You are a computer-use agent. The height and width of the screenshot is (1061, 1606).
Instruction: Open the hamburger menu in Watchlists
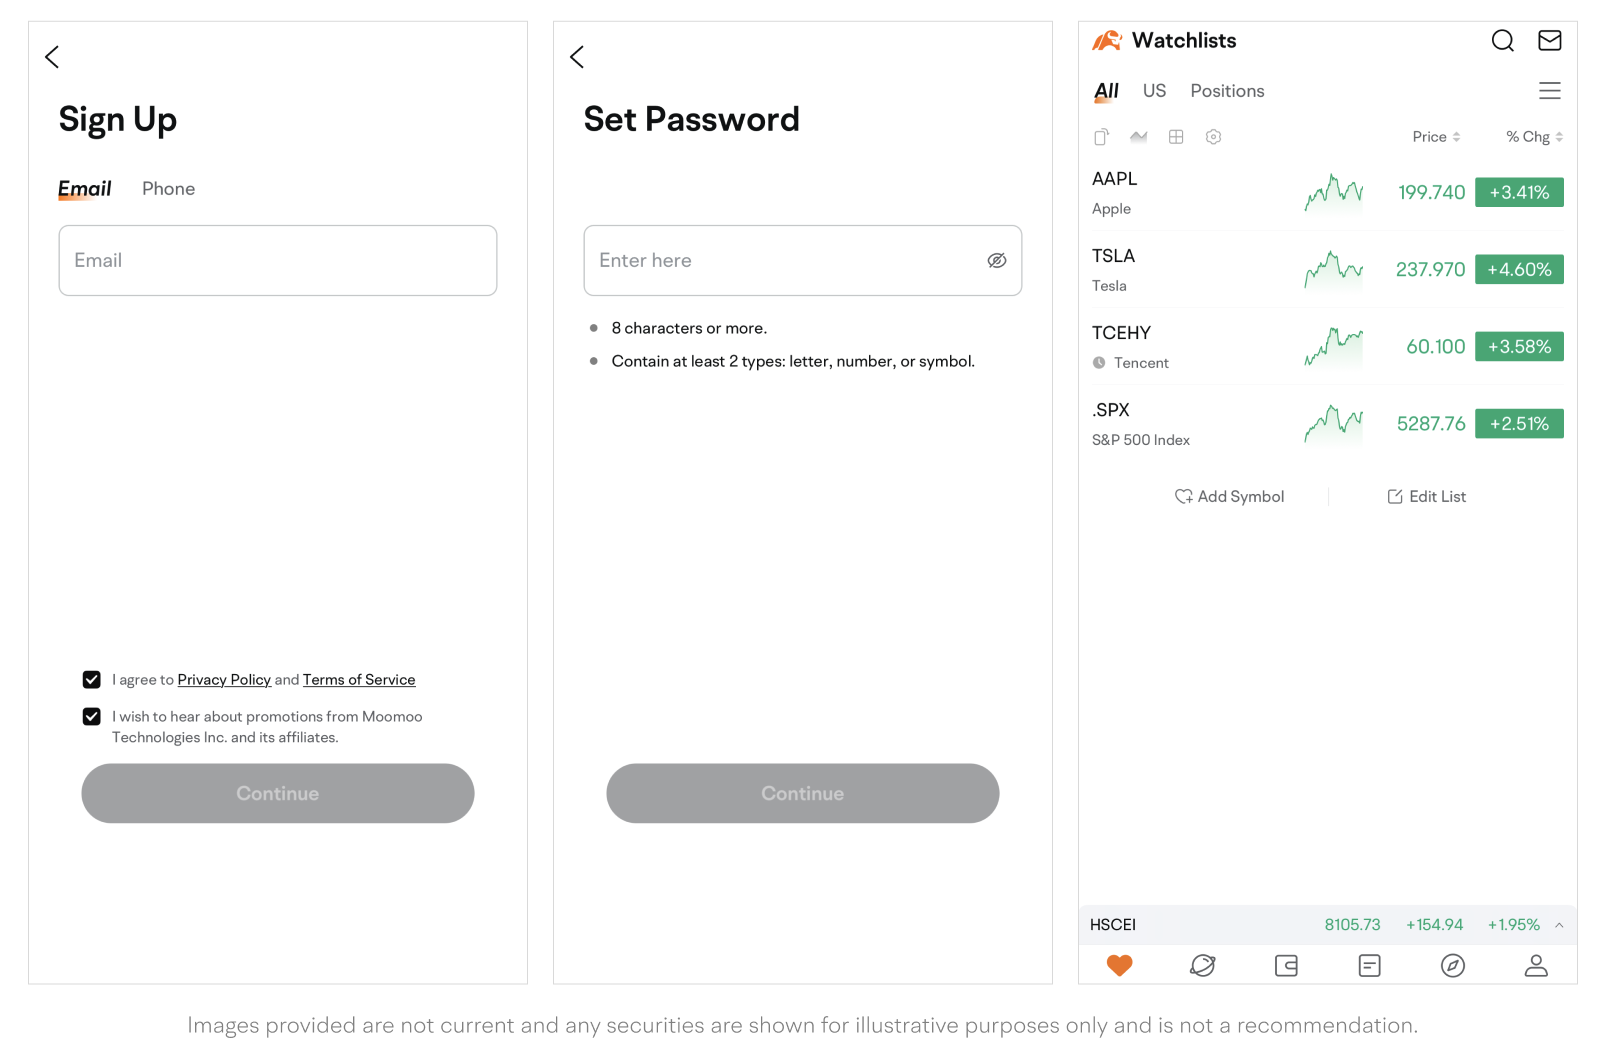tap(1549, 91)
